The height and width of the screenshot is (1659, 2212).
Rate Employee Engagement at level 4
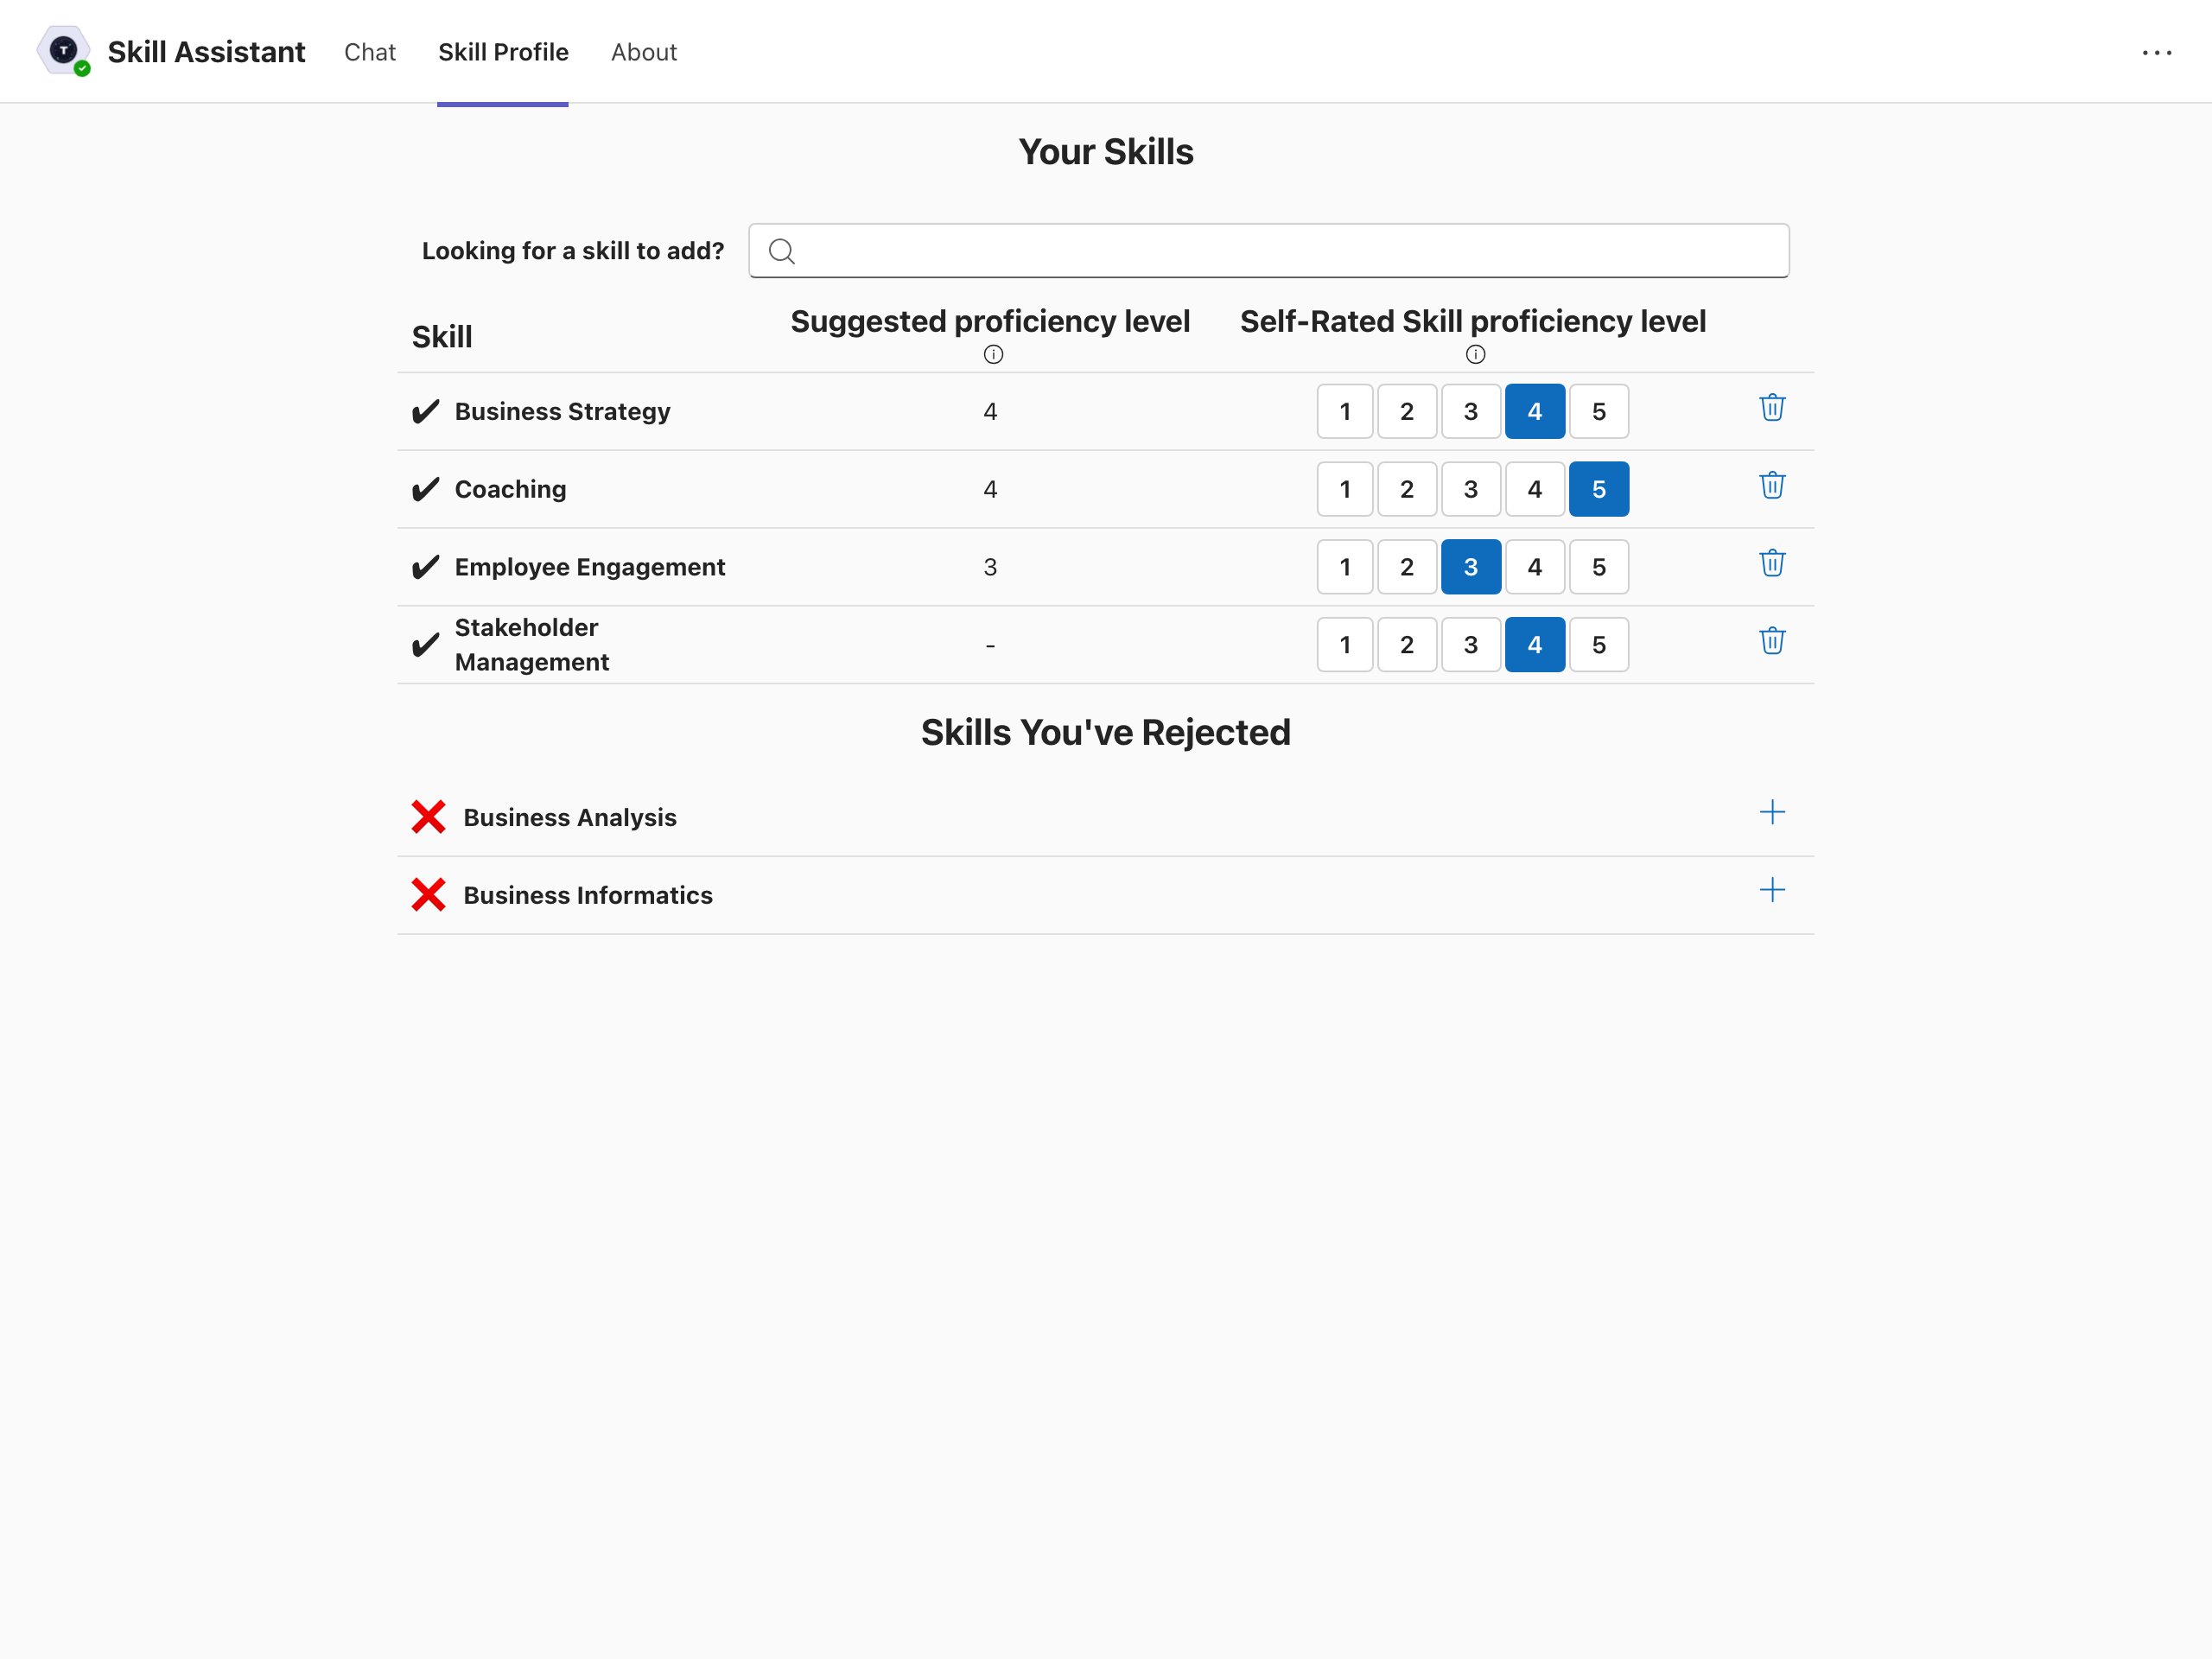[x=1535, y=567]
